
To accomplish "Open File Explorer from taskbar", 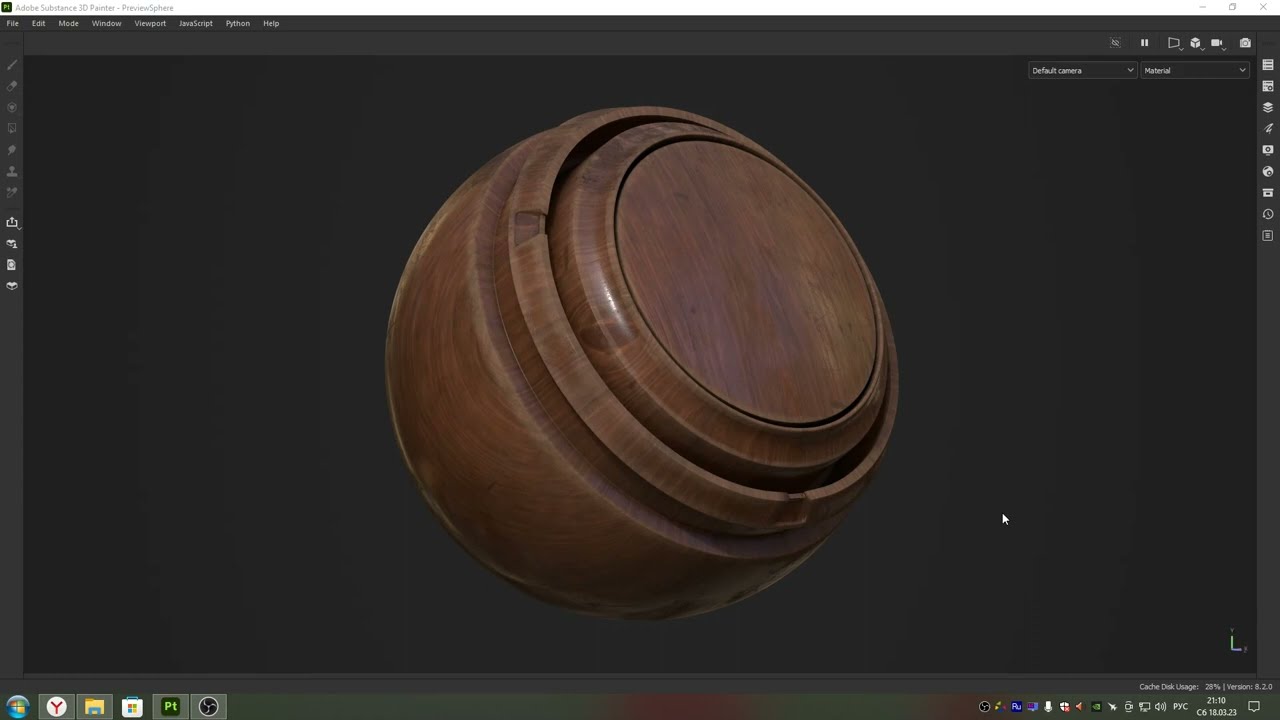I will pos(94,707).
